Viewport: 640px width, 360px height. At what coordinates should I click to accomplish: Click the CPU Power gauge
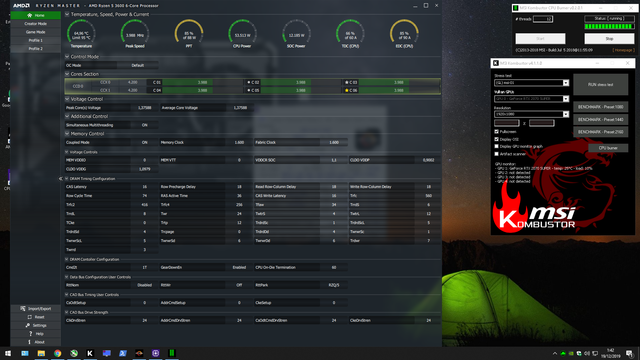pyautogui.click(x=242, y=33)
